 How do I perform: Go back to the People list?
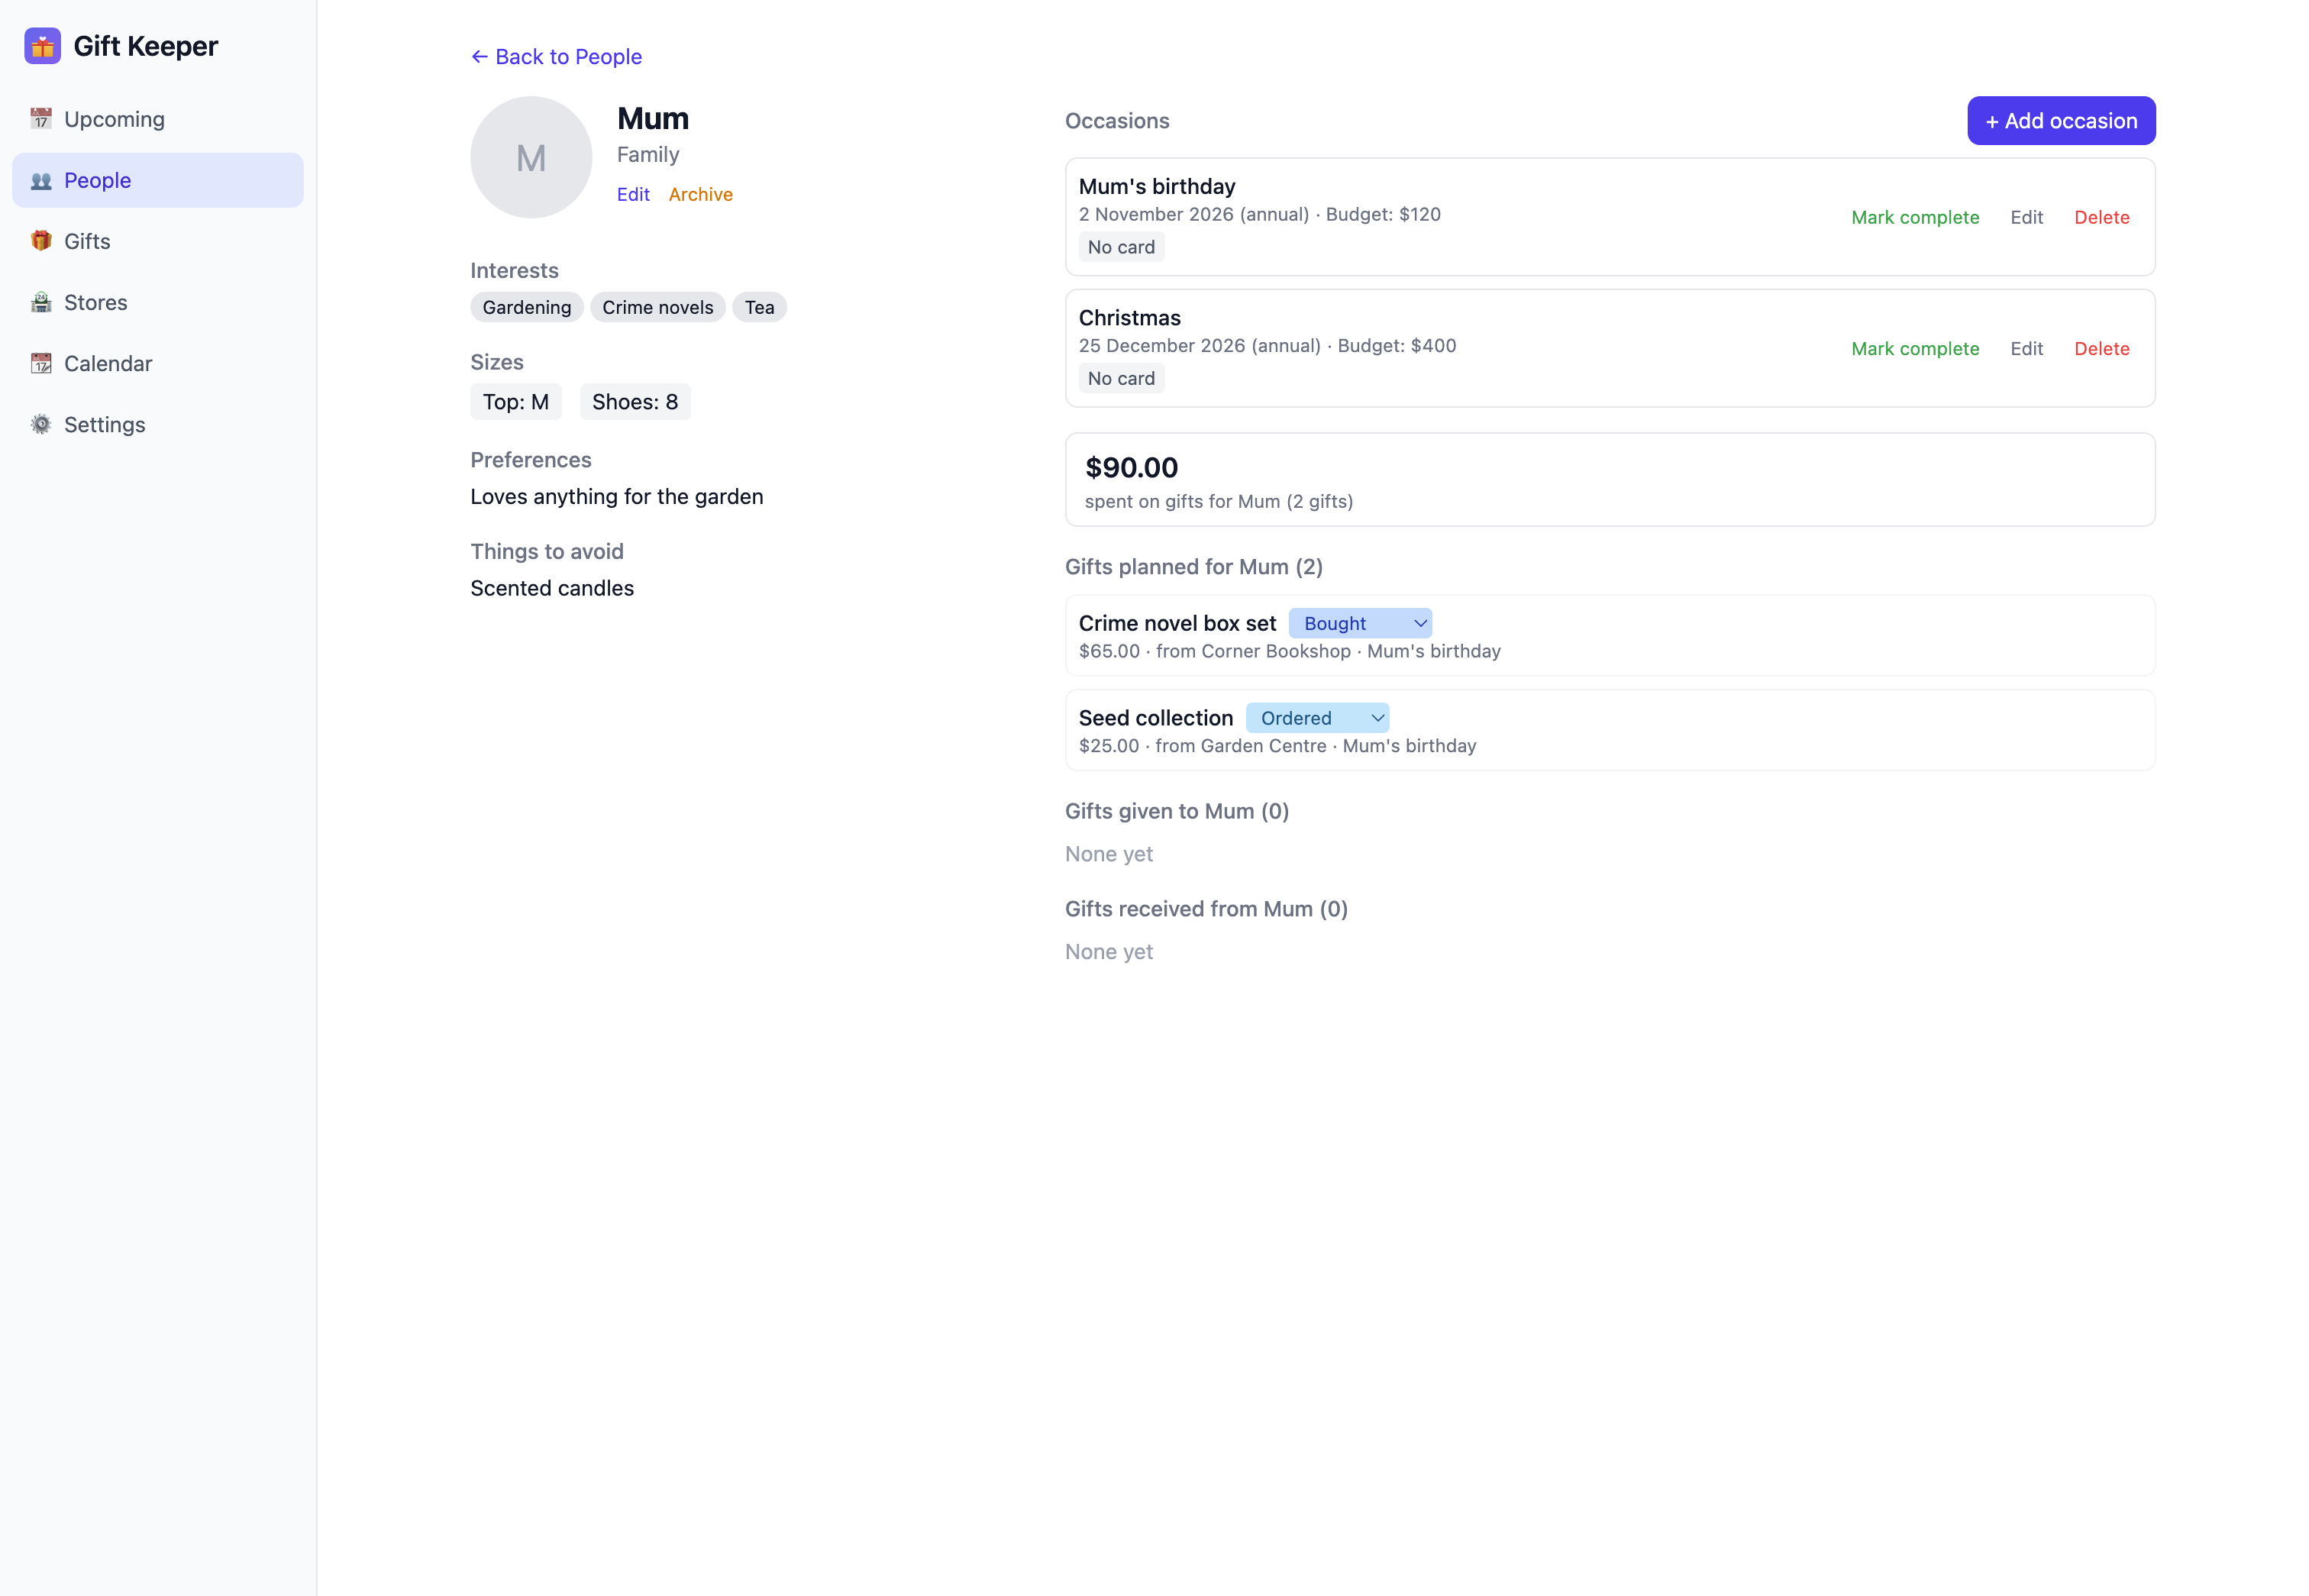556,57
